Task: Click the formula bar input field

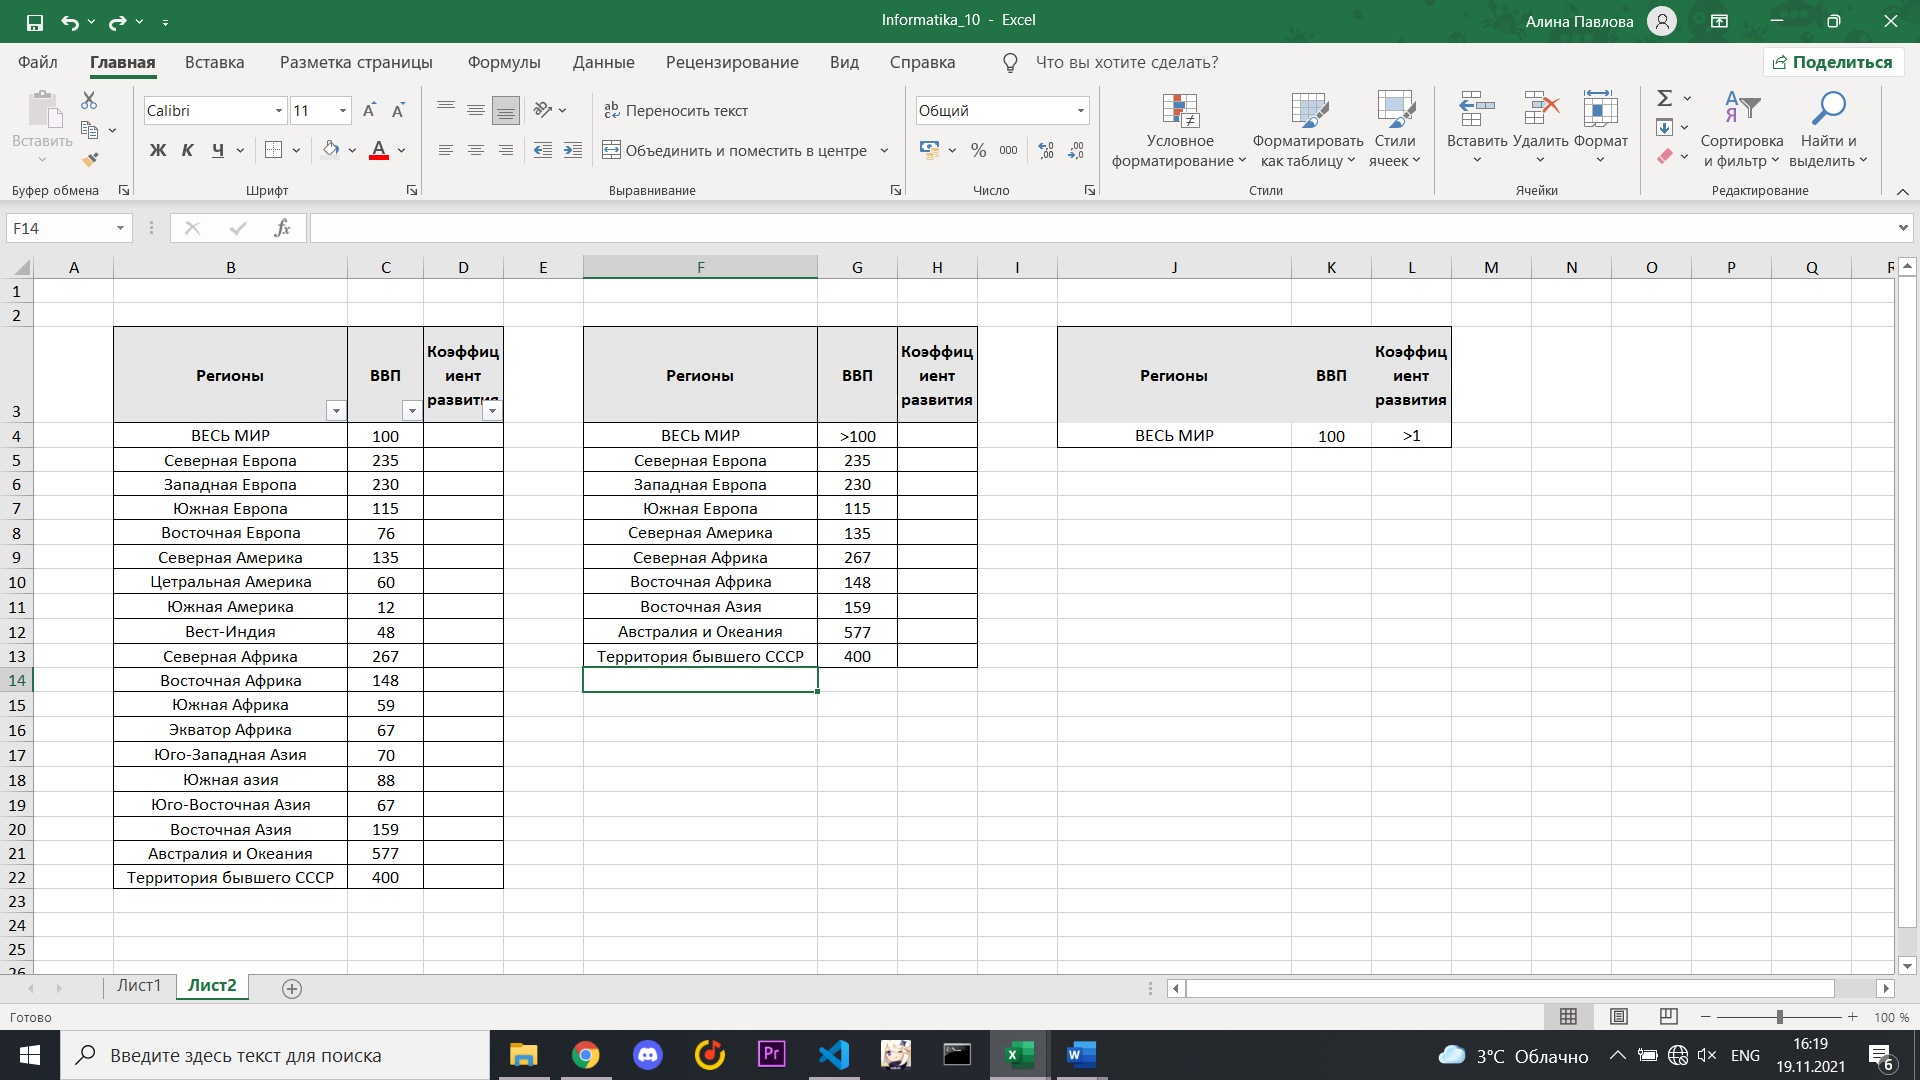Action: click(x=1102, y=228)
